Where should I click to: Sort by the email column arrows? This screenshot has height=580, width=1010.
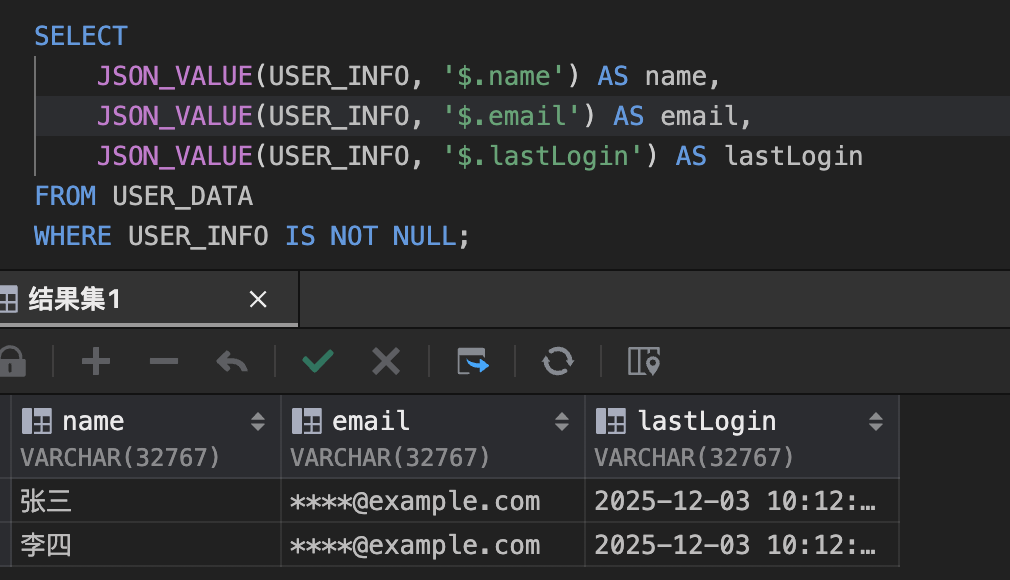pyautogui.click(x=562, y=422)
